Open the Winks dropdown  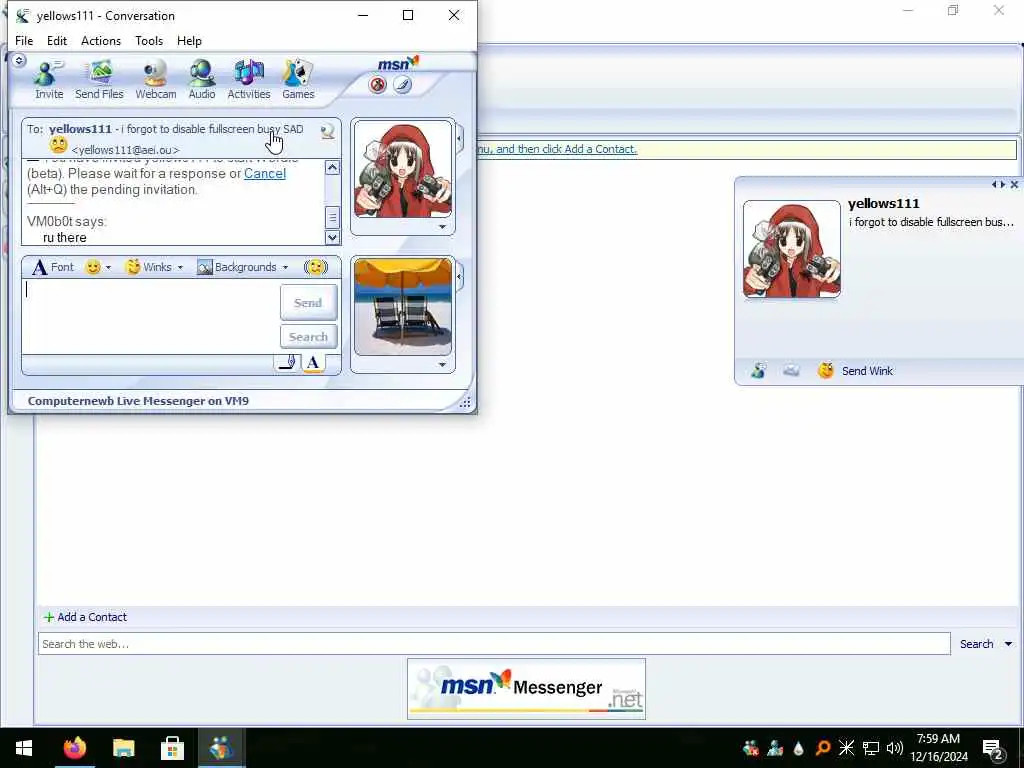(x=153, y=267)
